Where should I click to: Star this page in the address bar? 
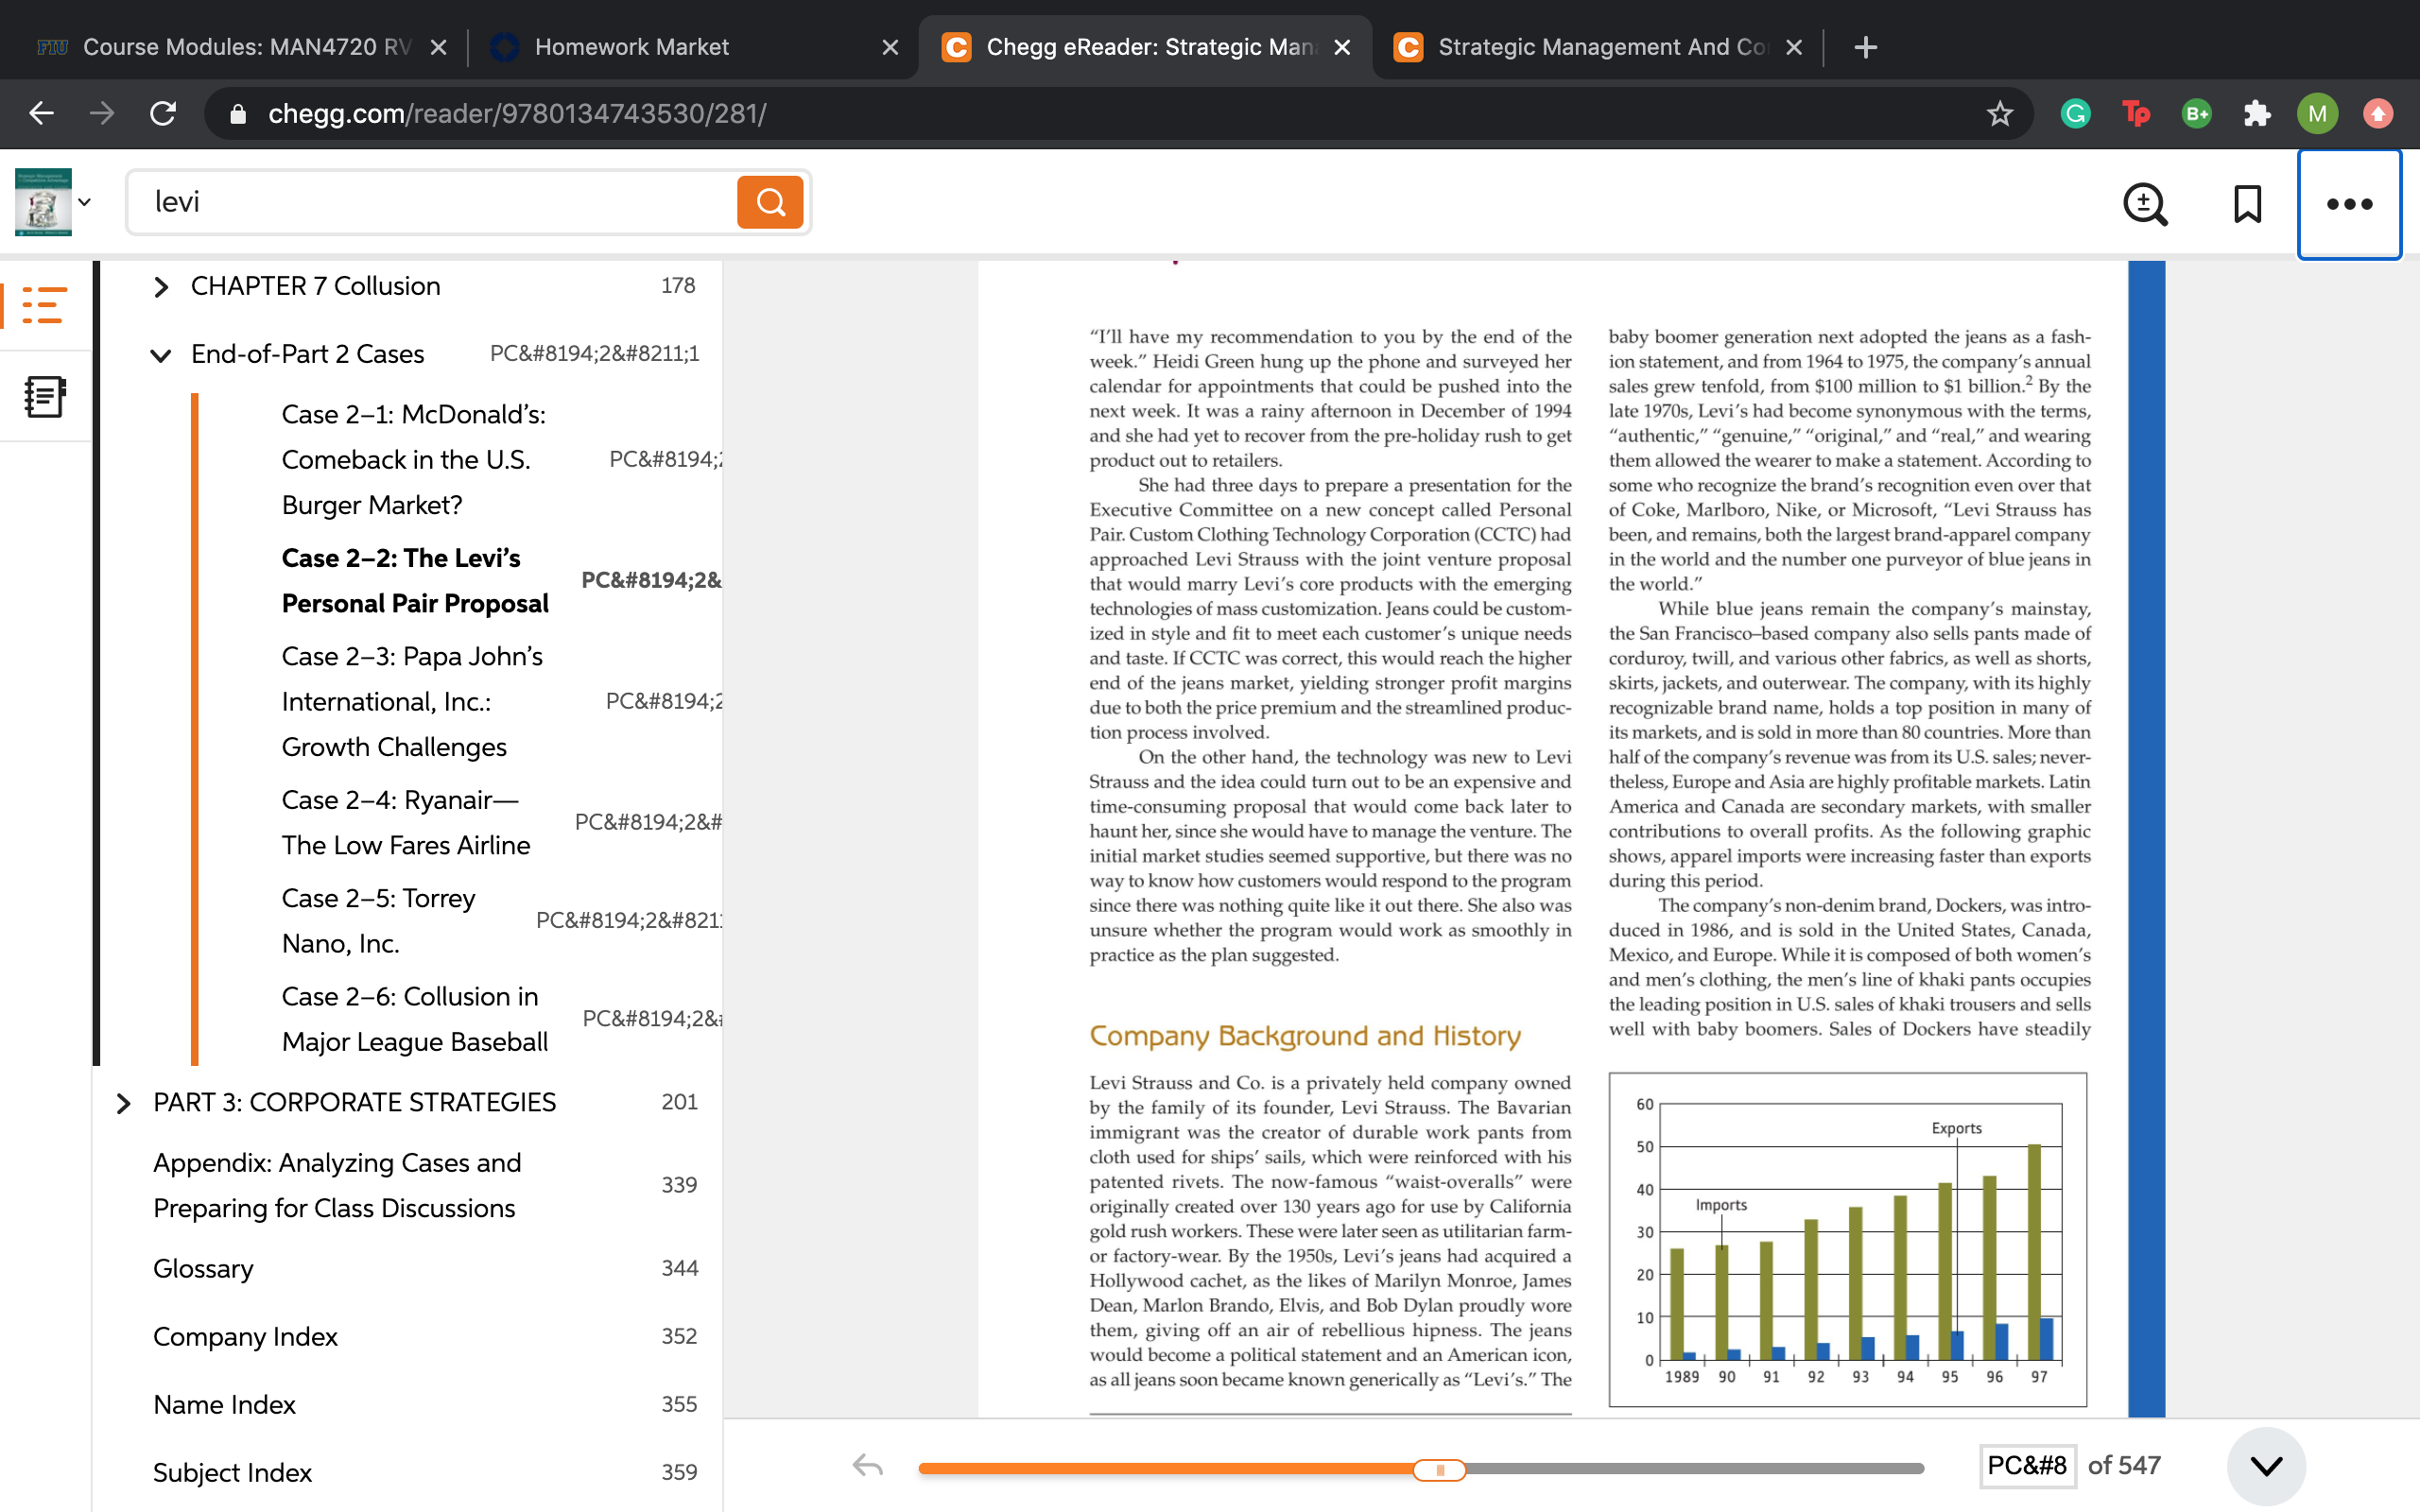1999,114
